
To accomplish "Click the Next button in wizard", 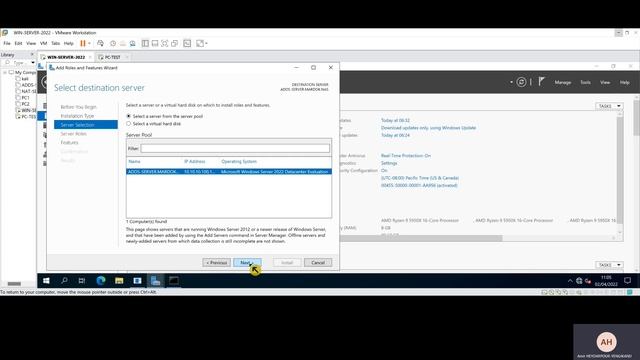I will coord(247,262).
